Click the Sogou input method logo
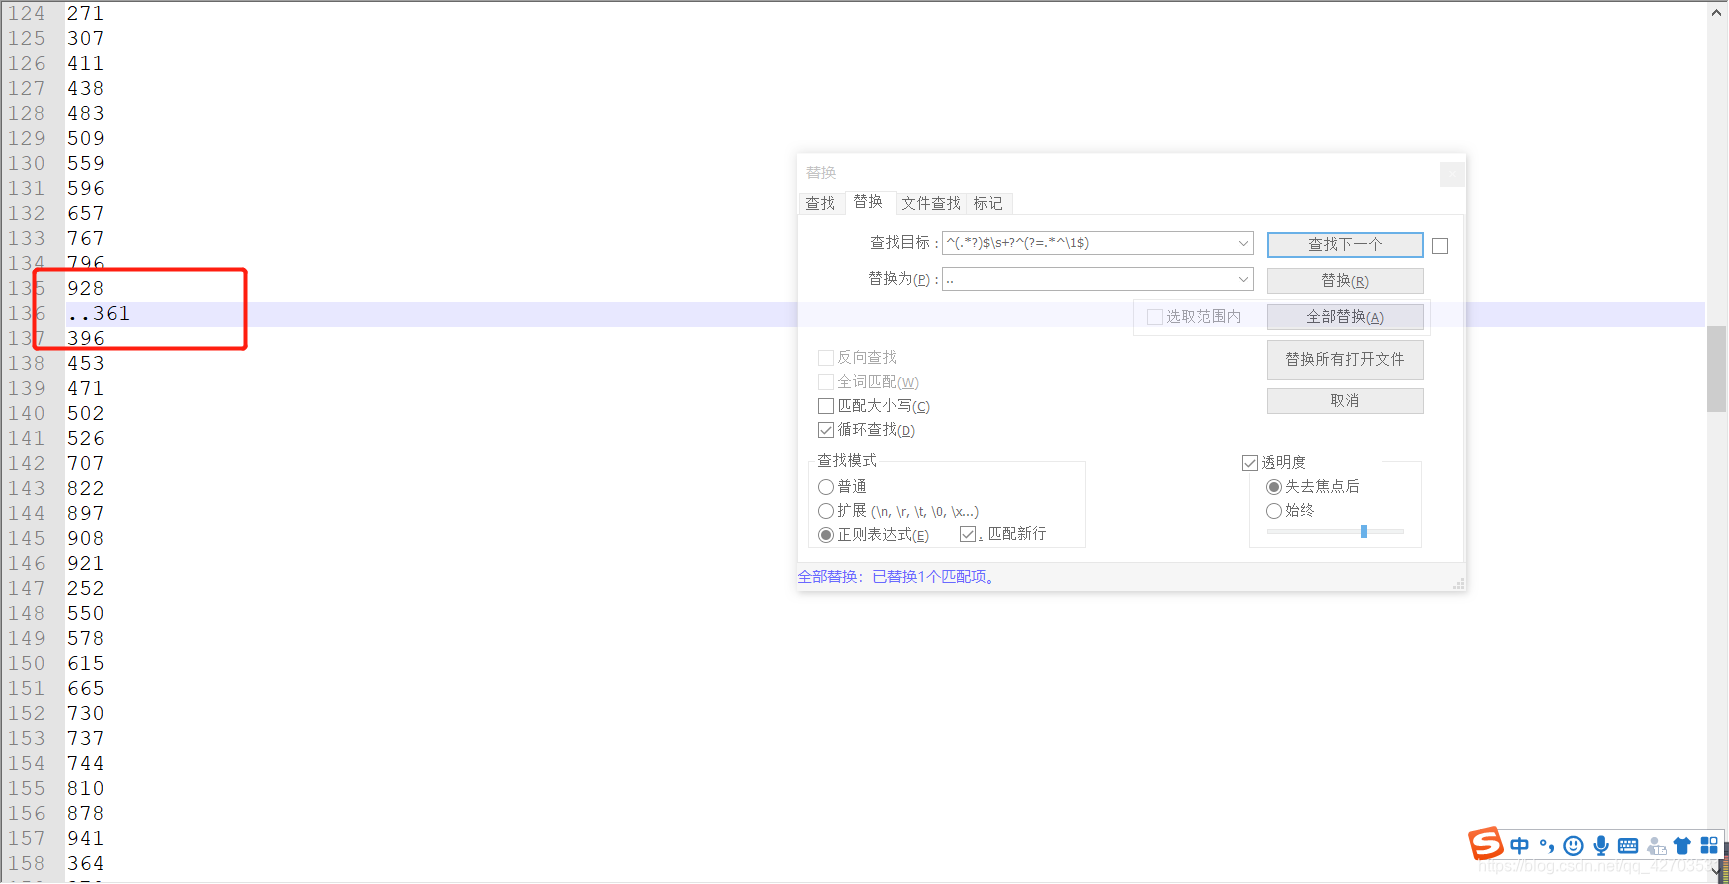The height and width of the screenshot is (884, 1729). (x=1485, y=844)
